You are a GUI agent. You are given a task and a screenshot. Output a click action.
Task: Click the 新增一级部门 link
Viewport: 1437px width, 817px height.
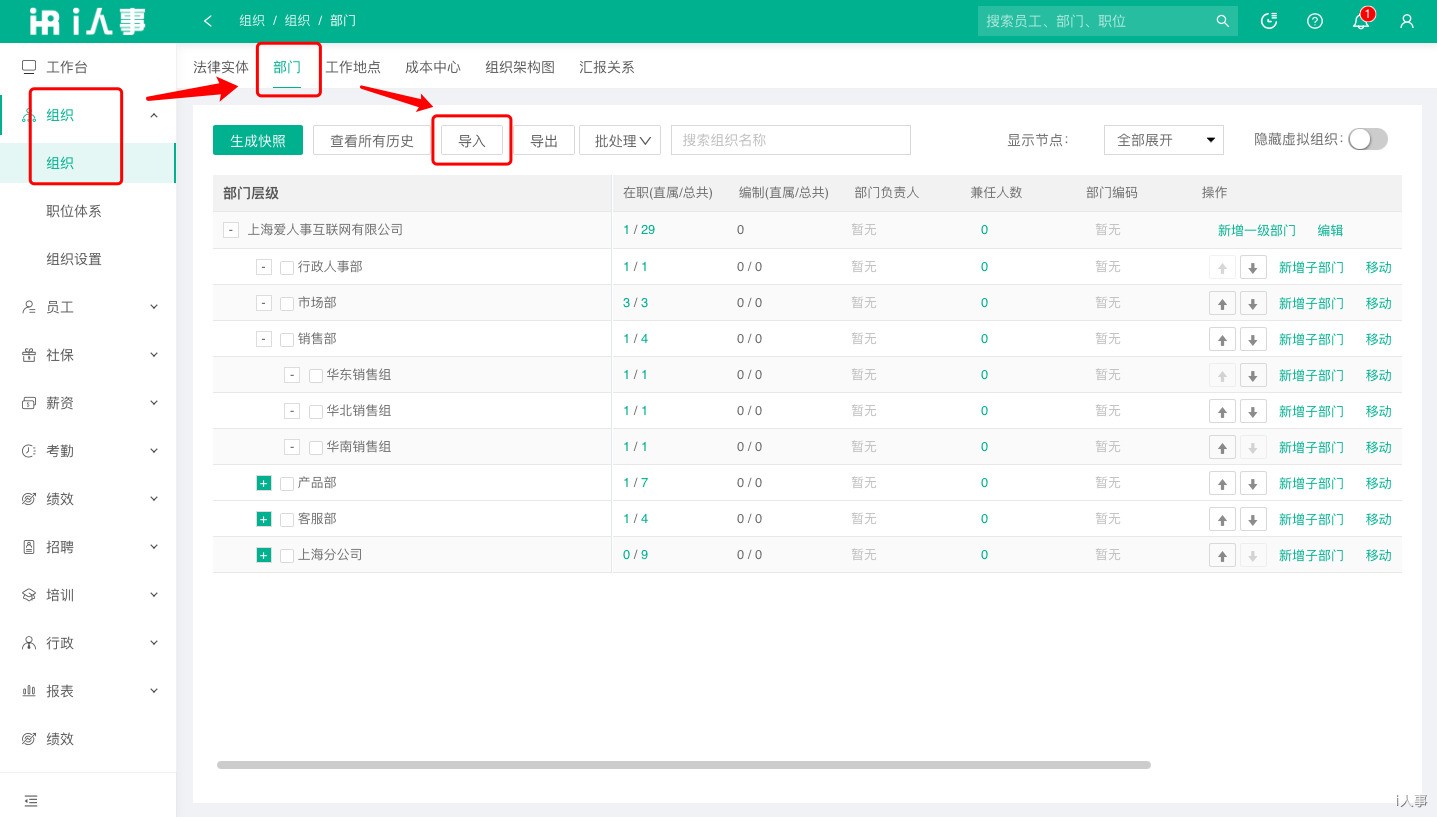point(1256,230)
